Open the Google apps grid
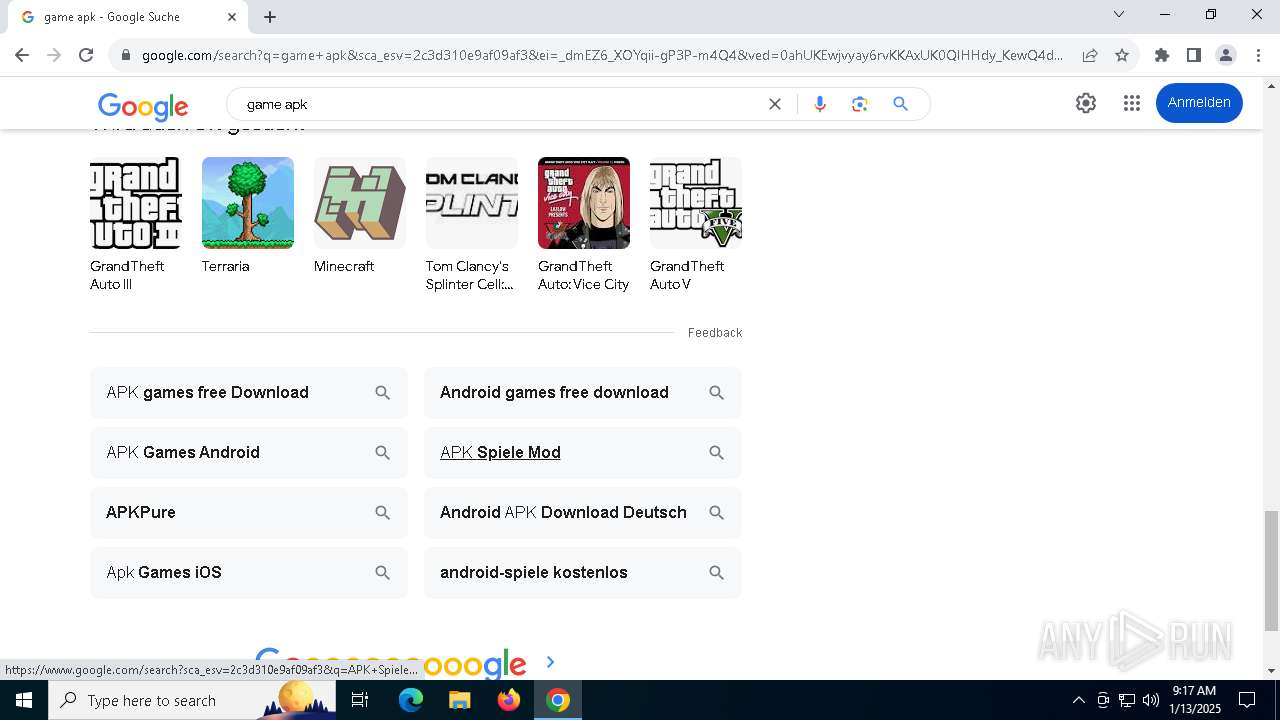Screen dimensions: 1280x720 (1132, 103)
